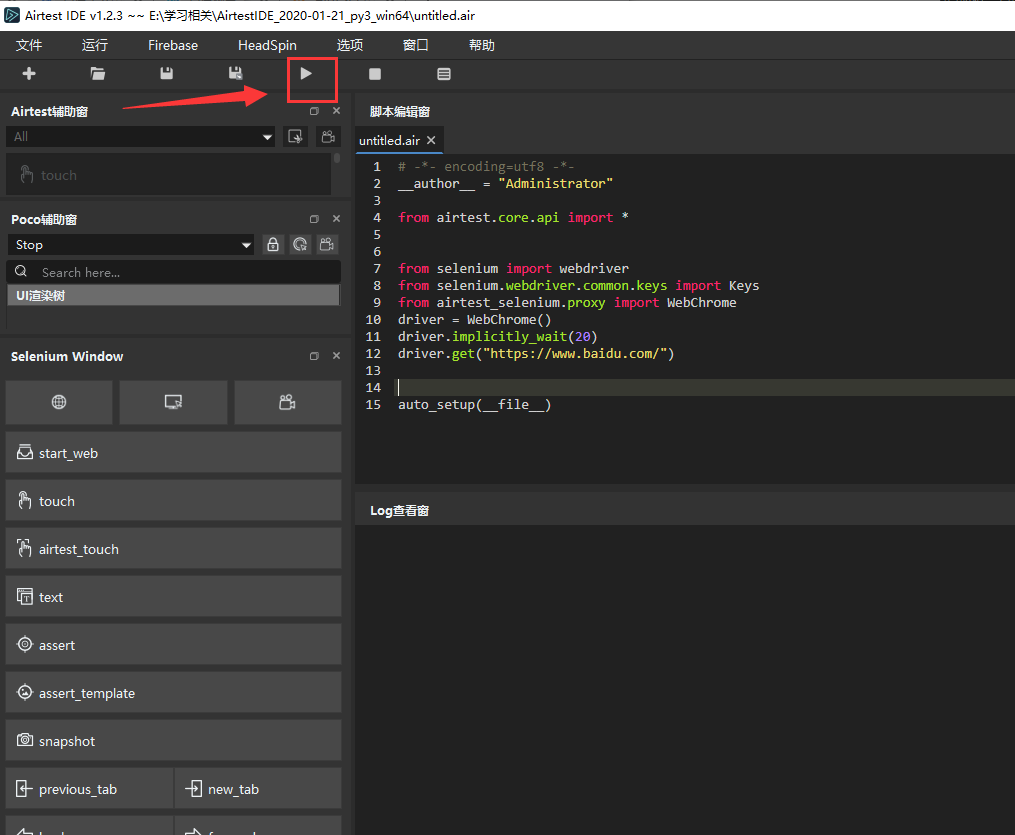Screen dimensions: 1015x835
Task: Click the new_tab button
Action: click(258, 788)
